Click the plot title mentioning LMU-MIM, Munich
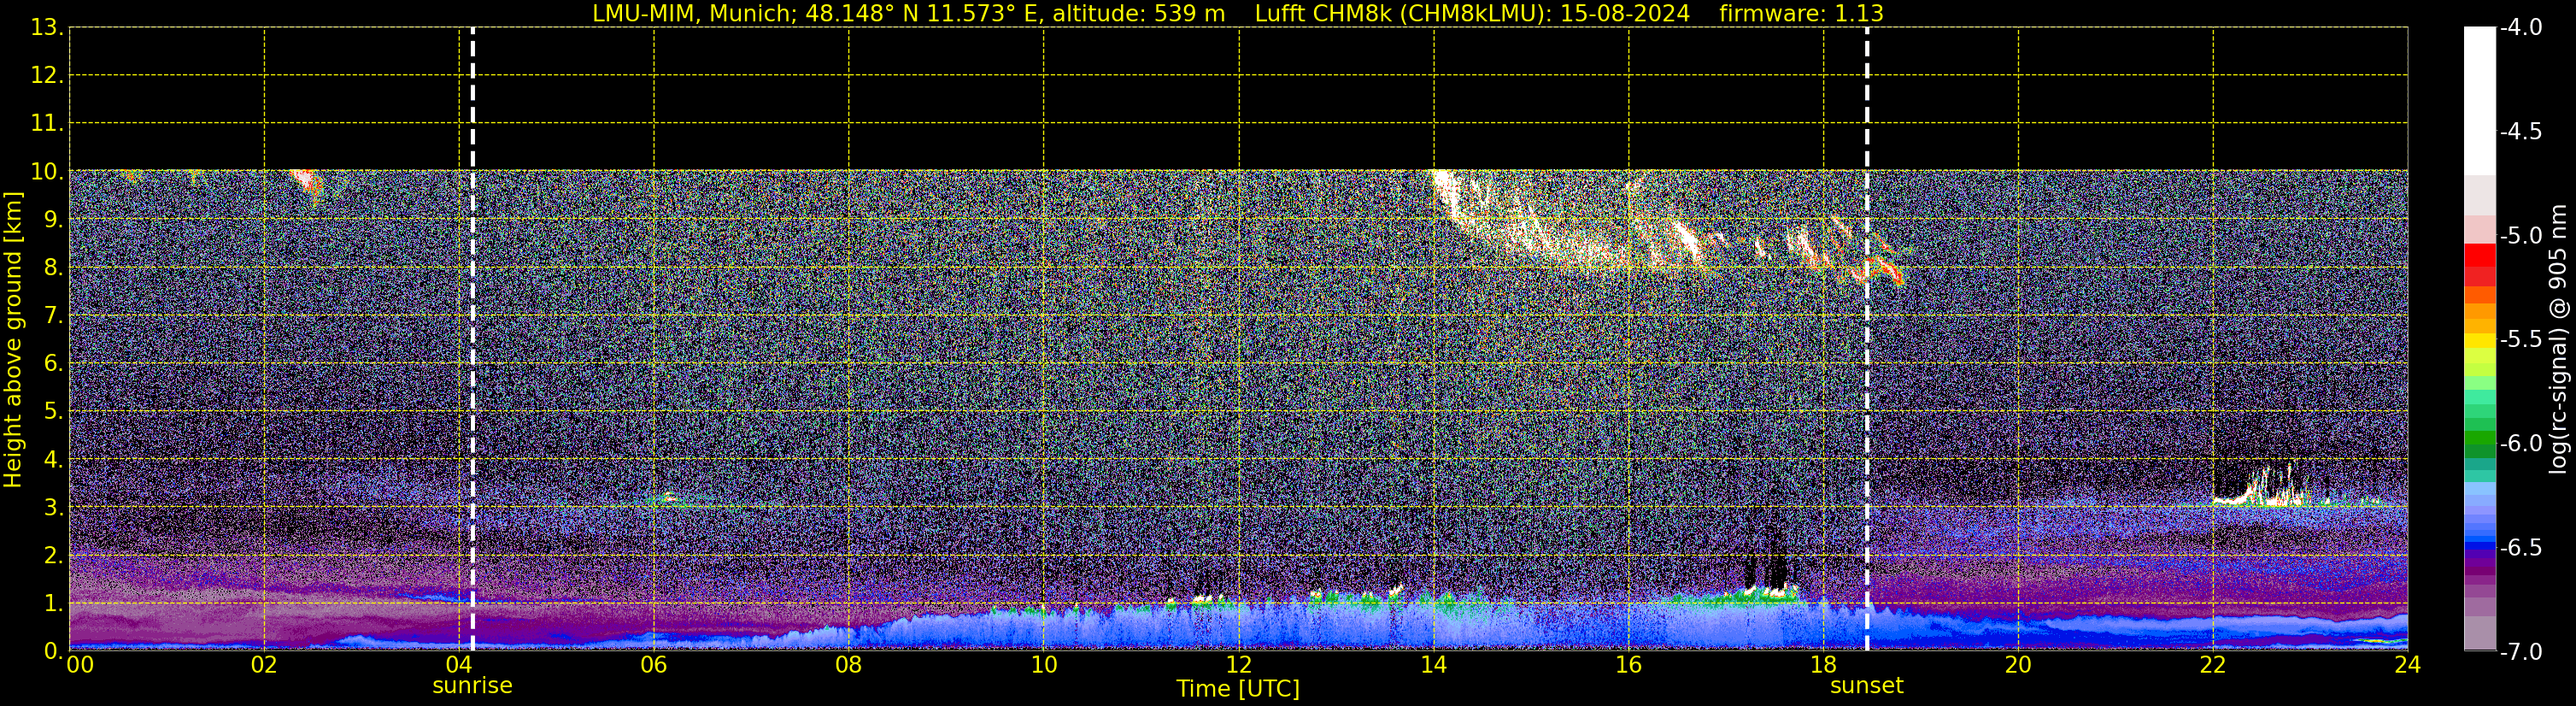Image resolution: width=2576 pixels, height=706 pixels. (x=1238, y=13)
